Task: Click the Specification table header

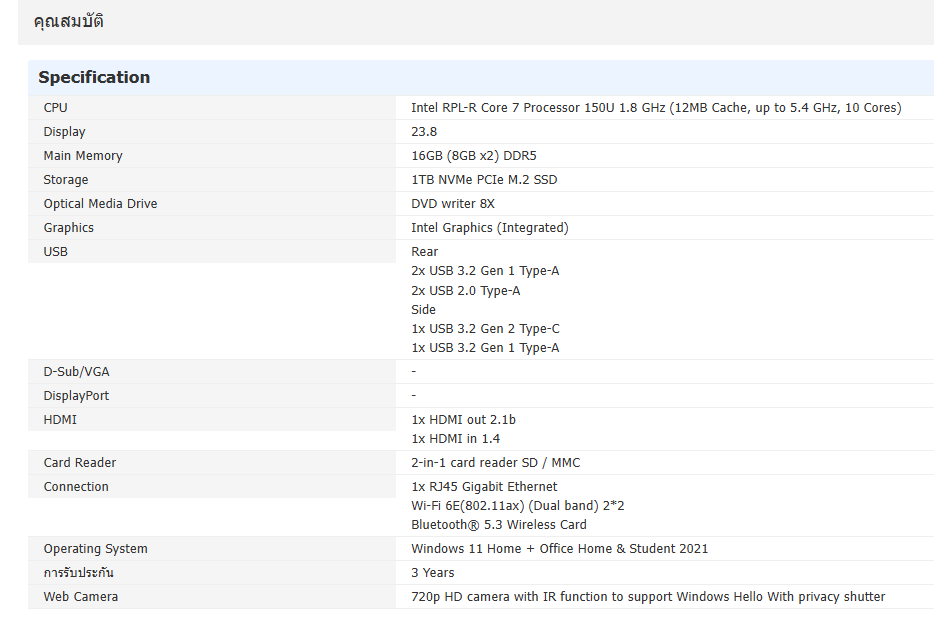Action: pyautogui.click(x=94, y=77)
